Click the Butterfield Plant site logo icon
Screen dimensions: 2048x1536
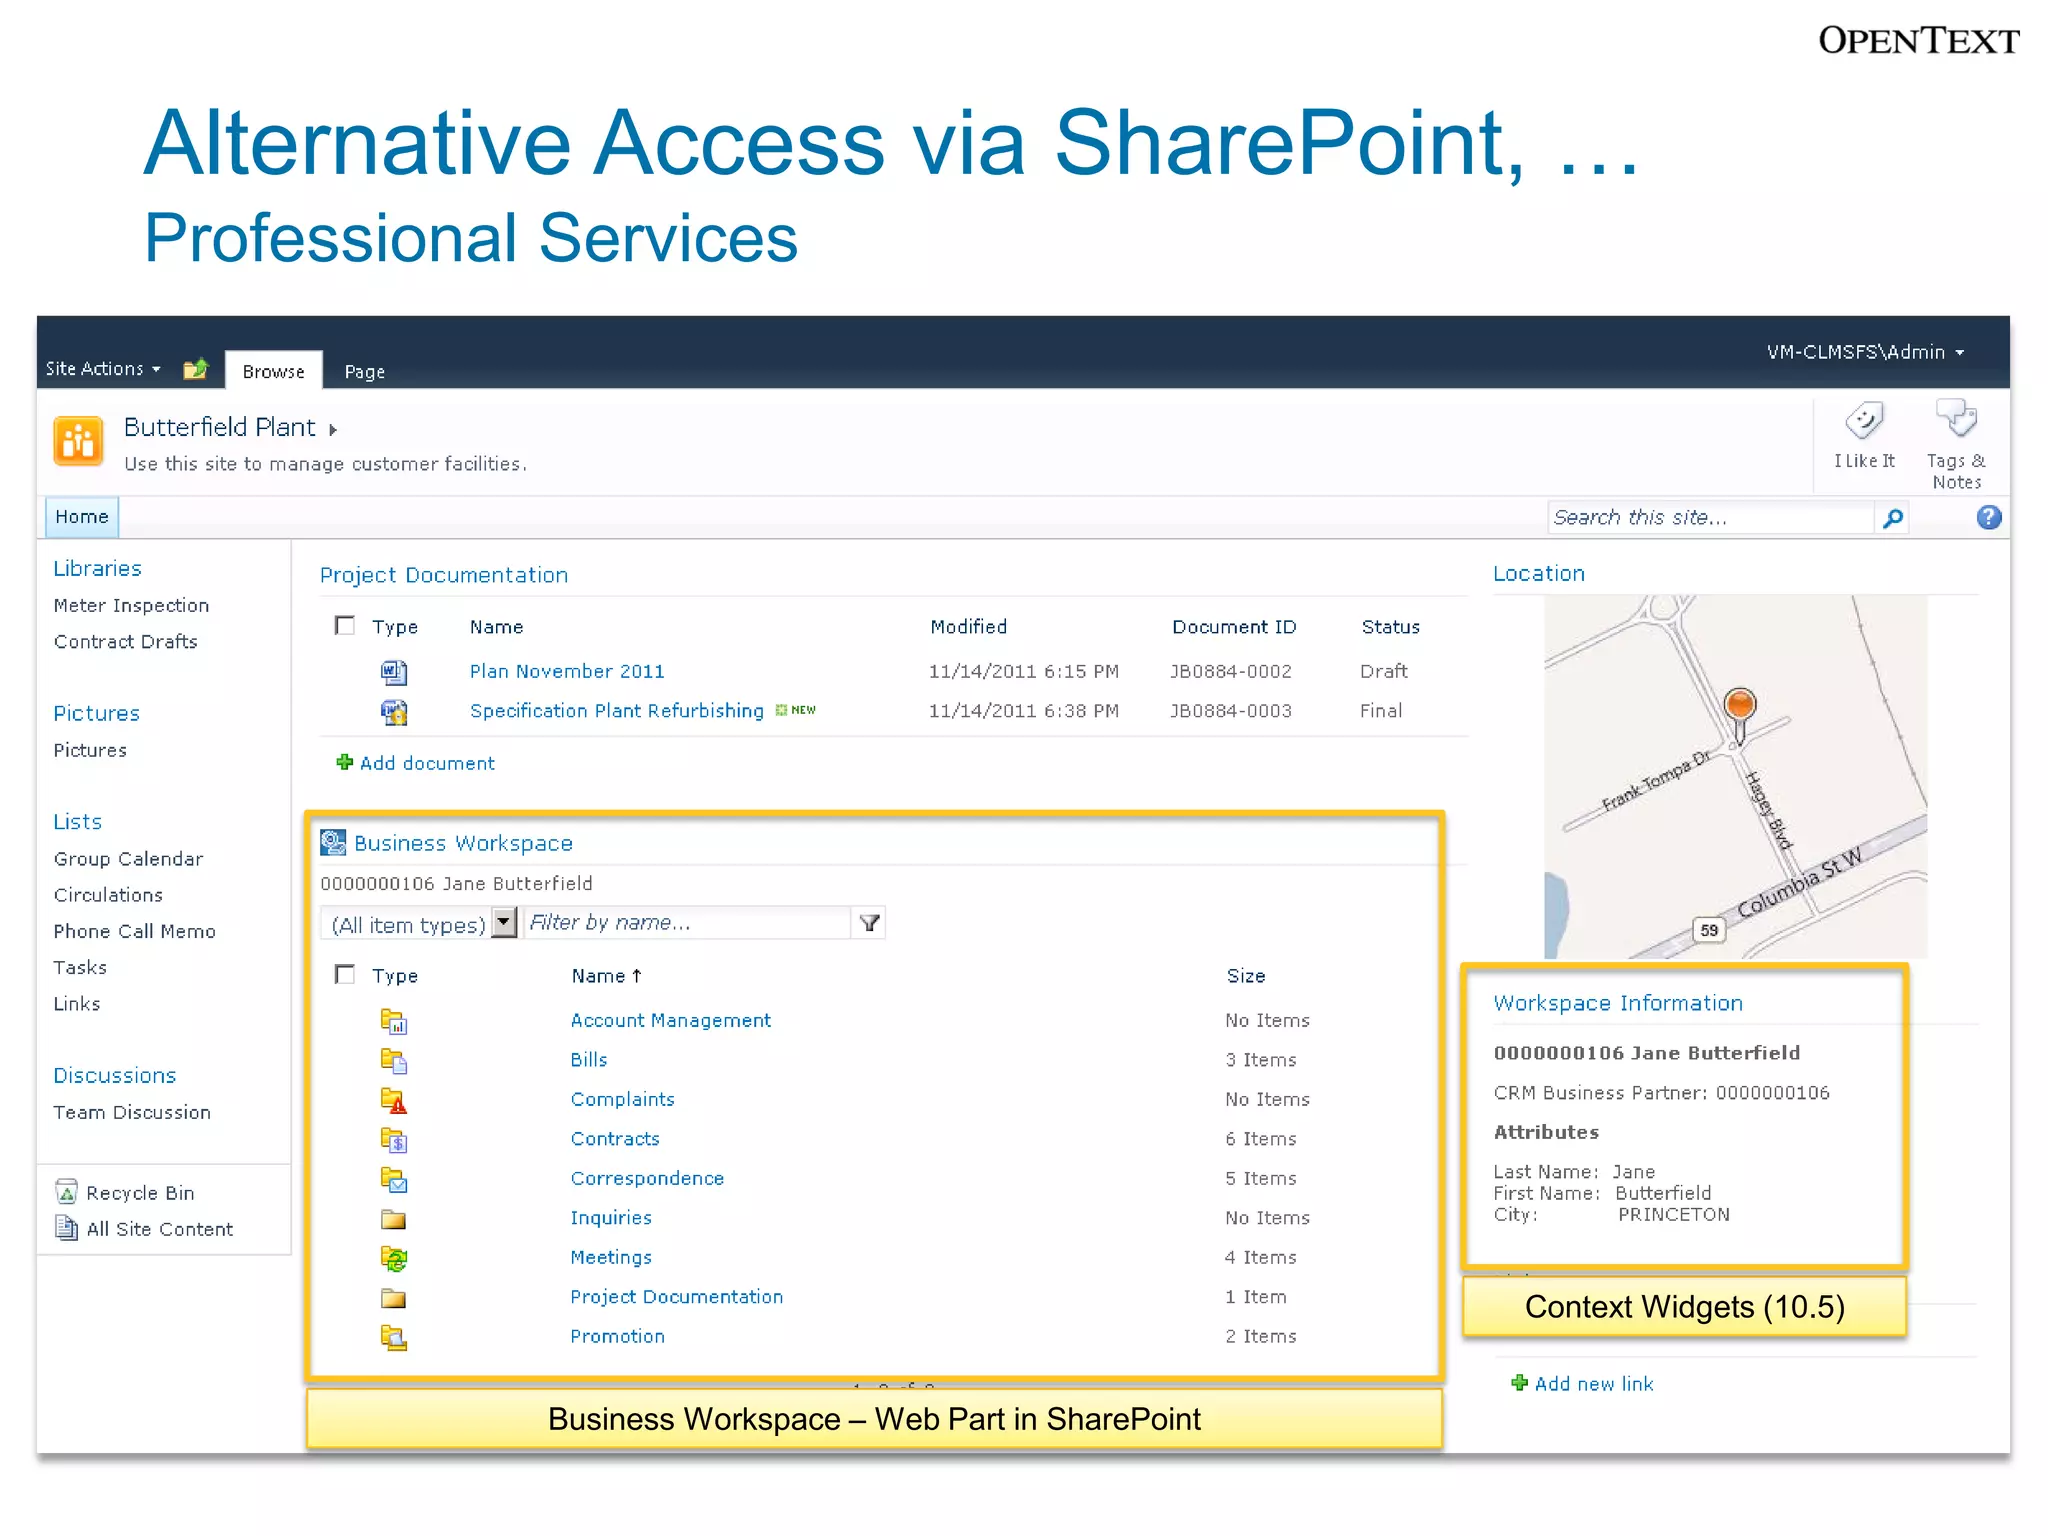pyautogui.click(x=78, y=441)
